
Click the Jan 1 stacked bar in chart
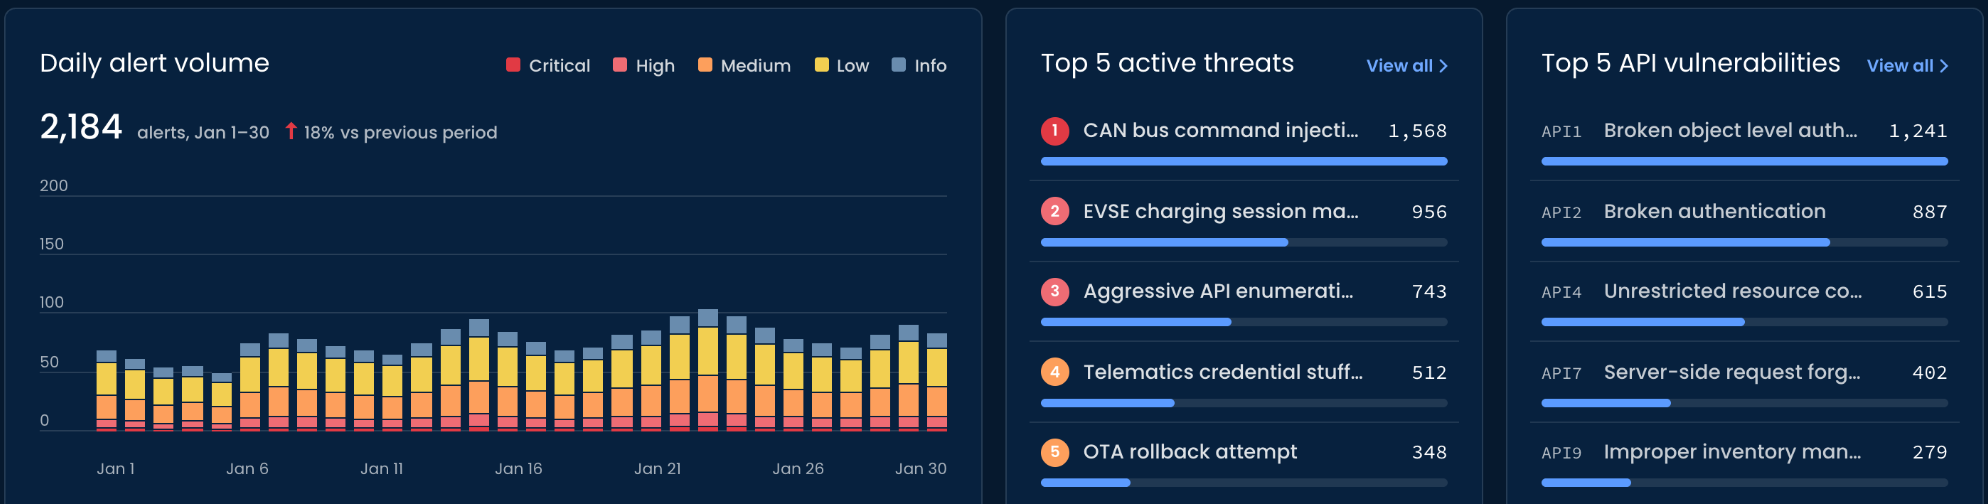pyautogui.click(x=106, y=390)
